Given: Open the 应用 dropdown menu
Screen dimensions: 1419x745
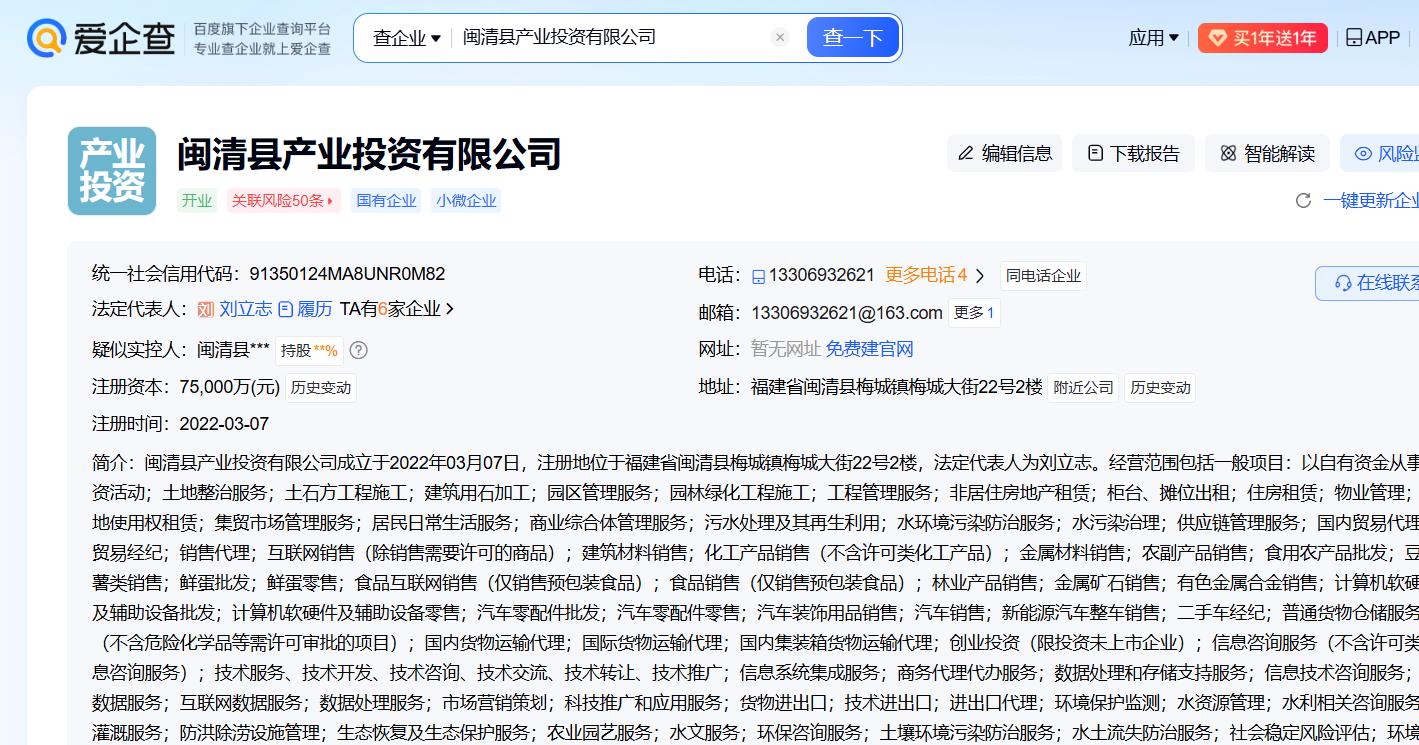Looking at the screenshot, I should click(1153, 38).
